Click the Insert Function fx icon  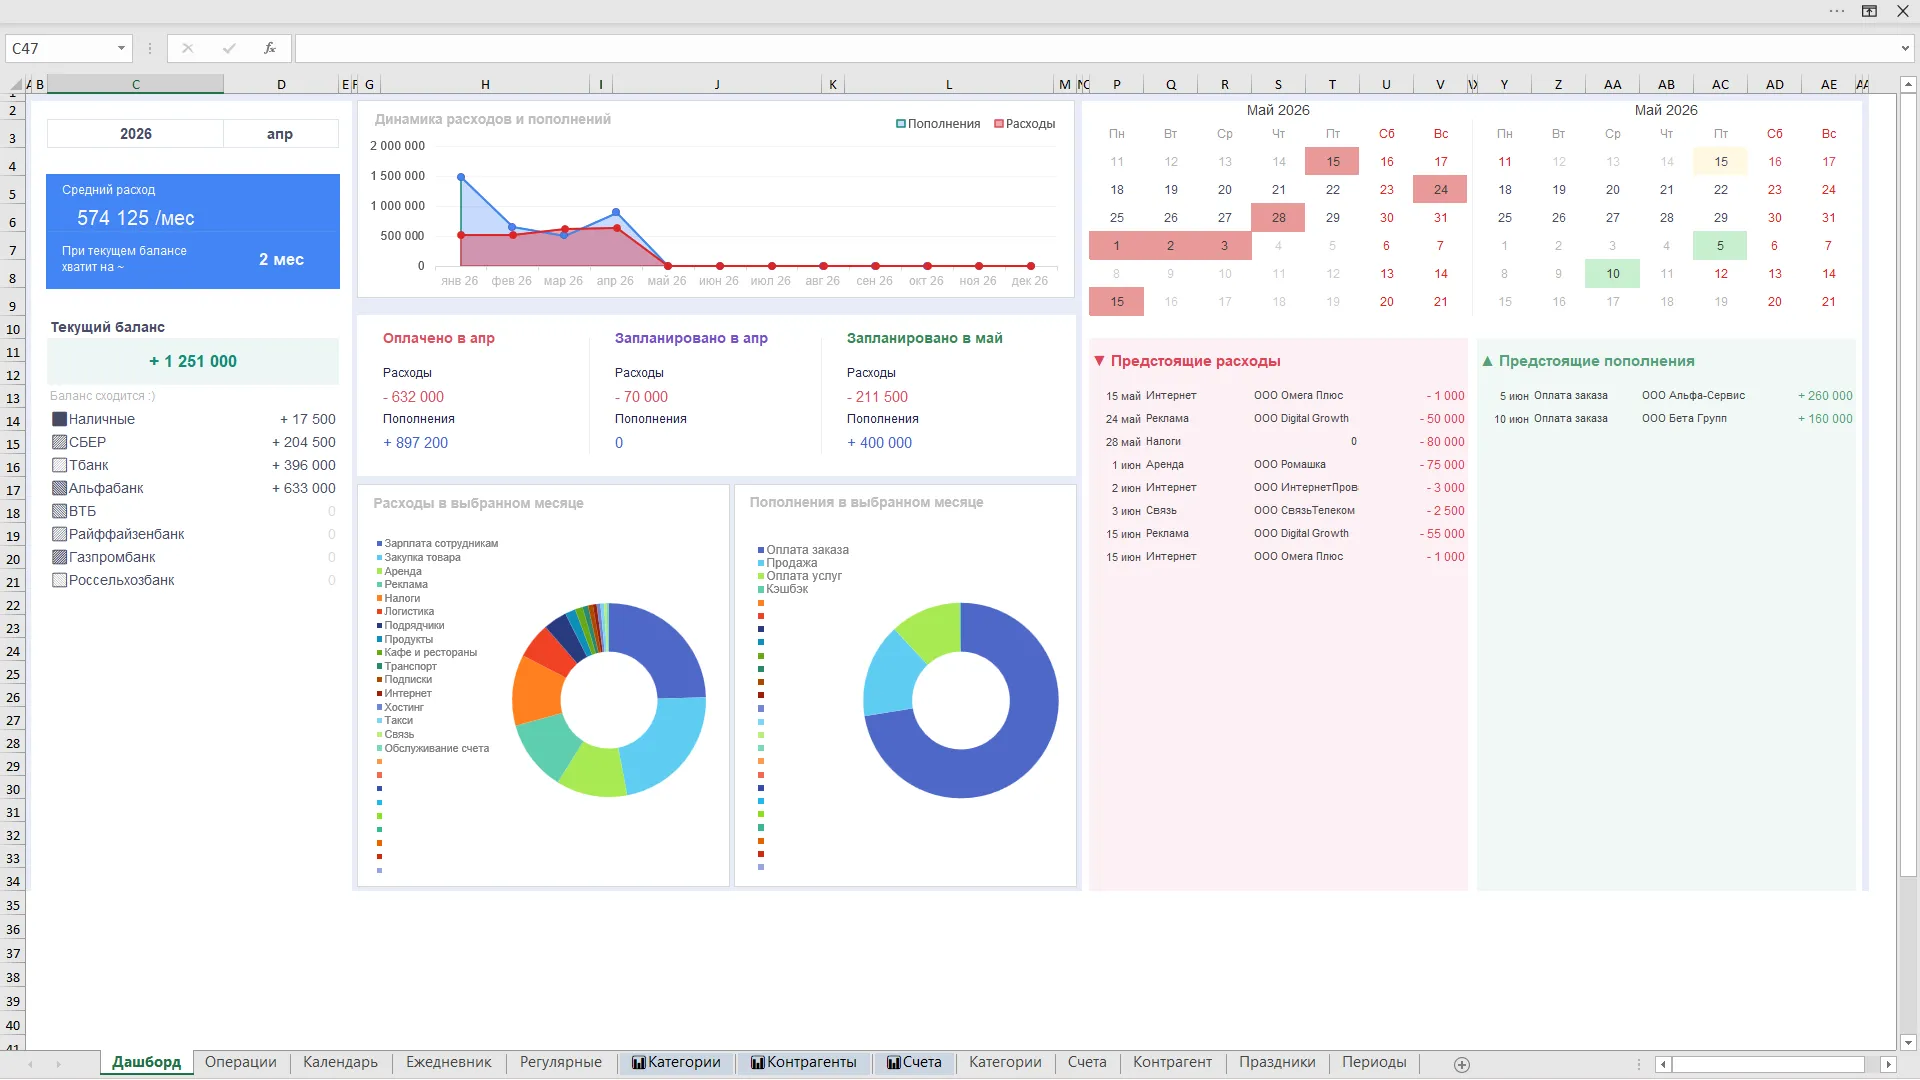pyautogui.click(x=269, y=48)
